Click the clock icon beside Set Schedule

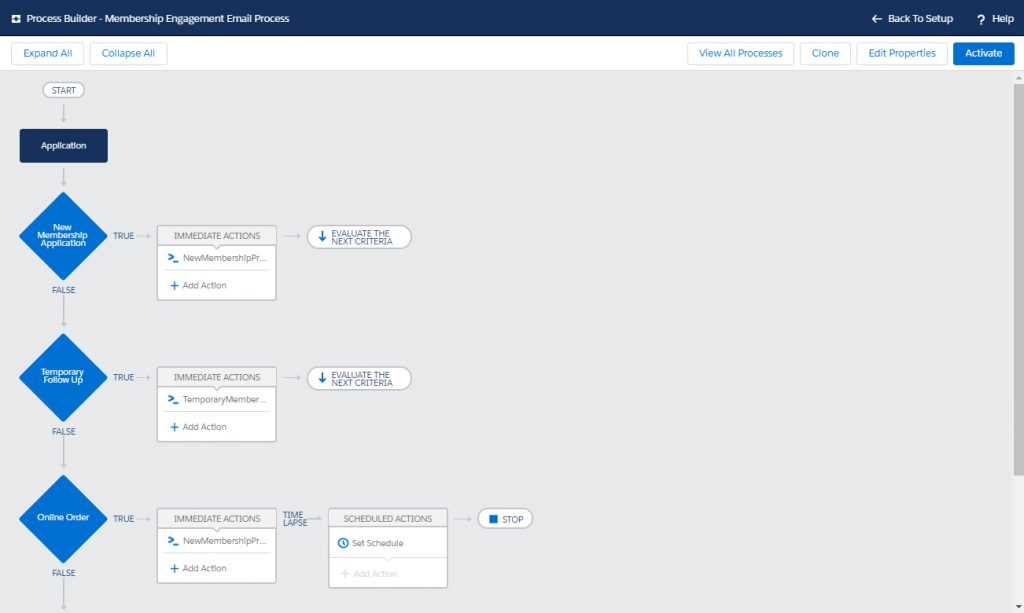click(343, 543)
